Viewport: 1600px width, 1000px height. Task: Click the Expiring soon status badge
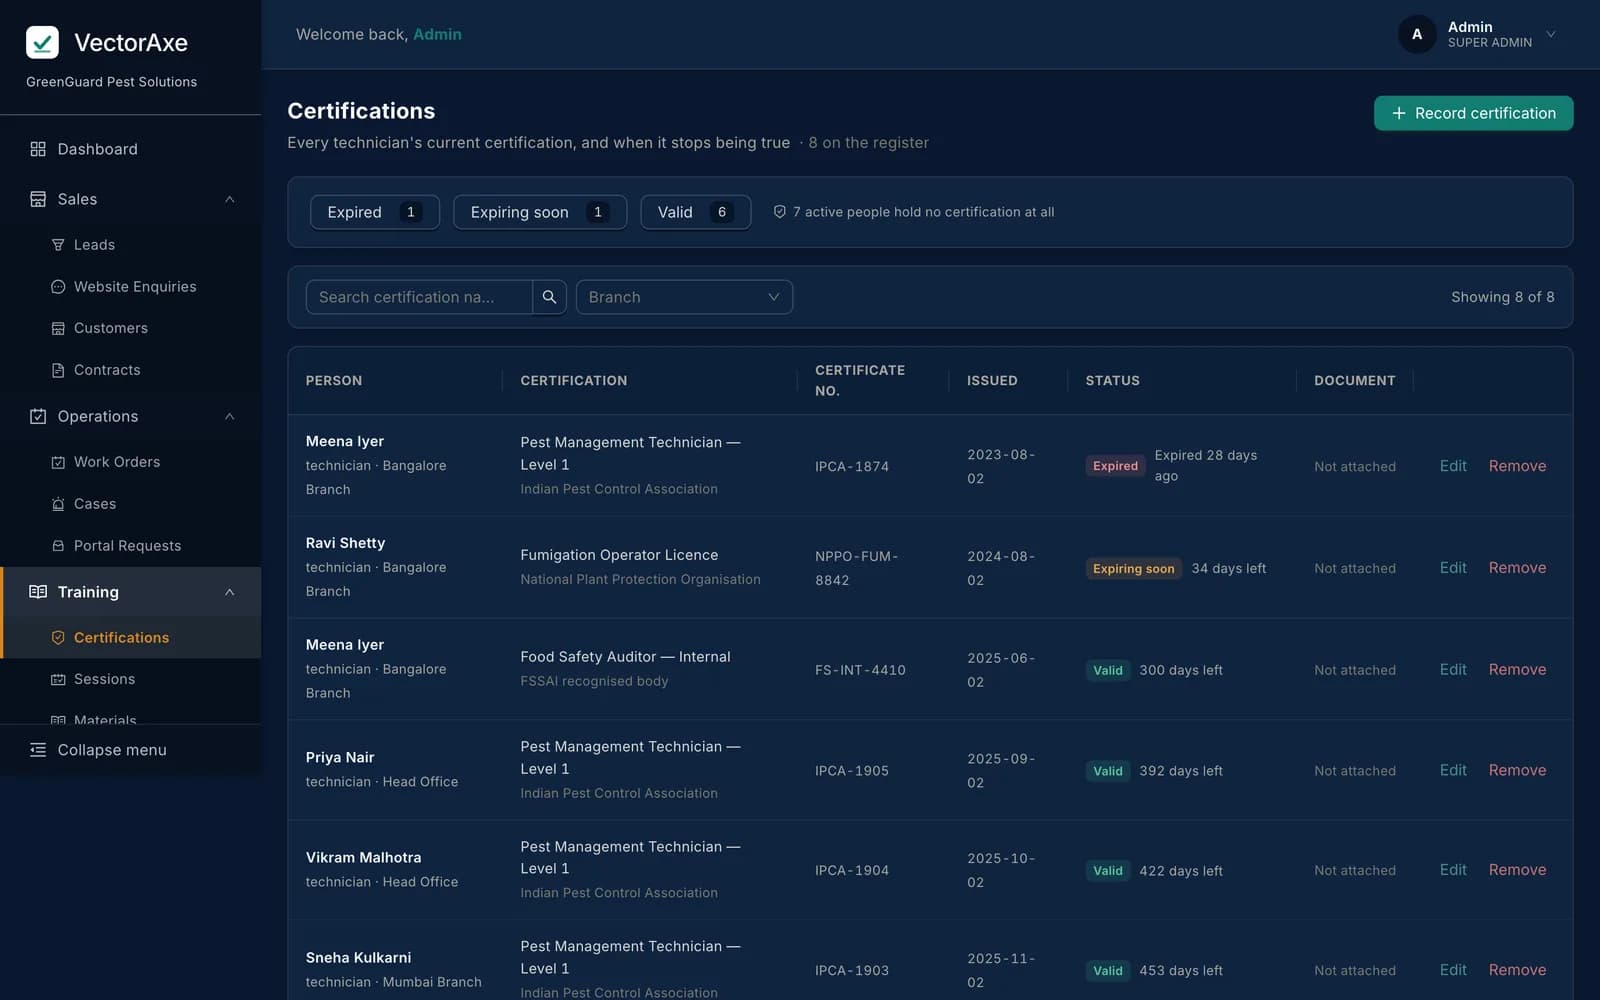(1133, 569)
